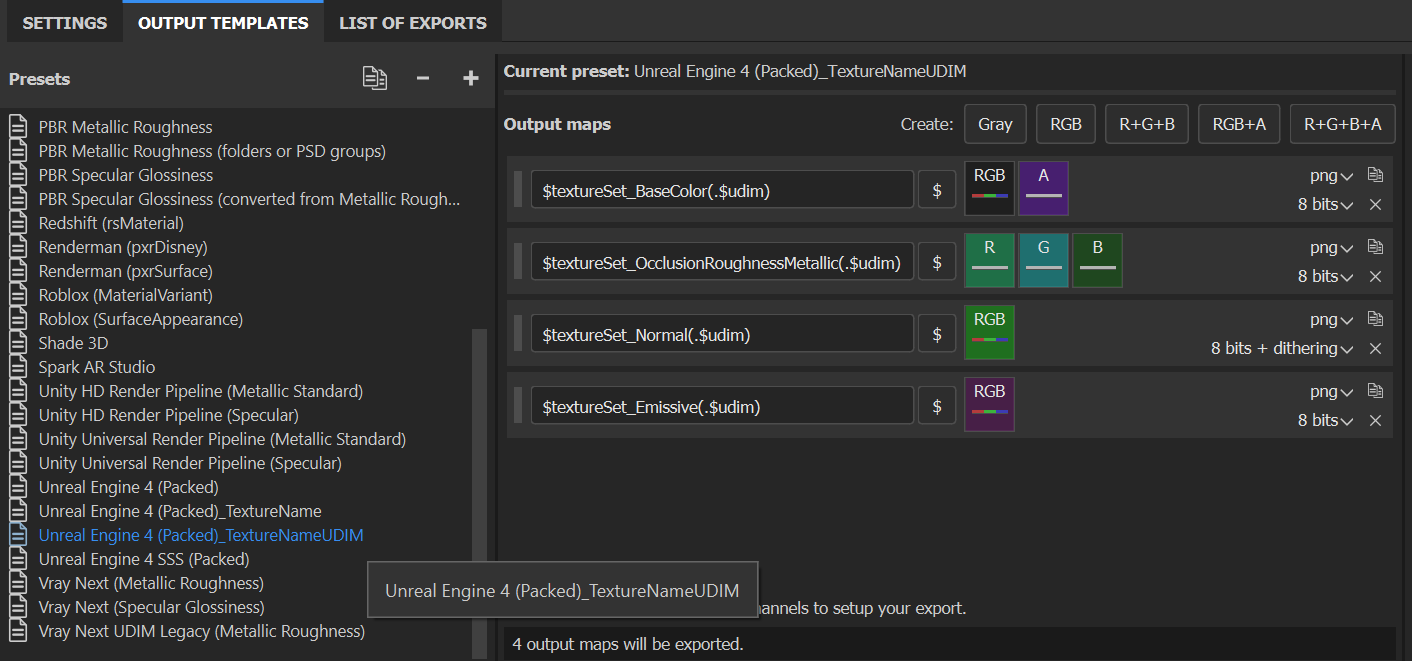Create an R+G+B output map
This screenshot has width=1412, height=661.
click(1147, 124)
